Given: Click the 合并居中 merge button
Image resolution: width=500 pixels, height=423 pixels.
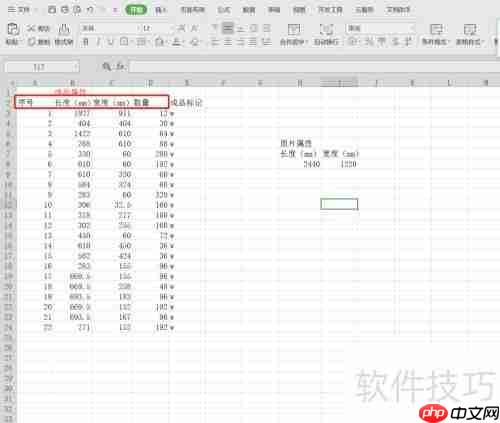Looking at the screenshot, I should (293, 35).
